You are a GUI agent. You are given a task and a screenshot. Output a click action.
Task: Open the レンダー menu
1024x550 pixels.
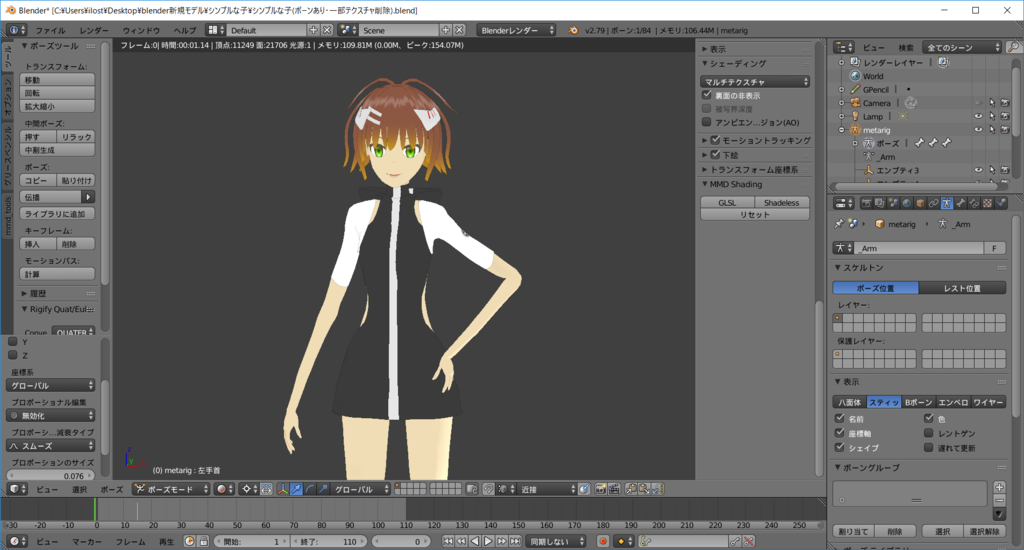coord(94,30)
